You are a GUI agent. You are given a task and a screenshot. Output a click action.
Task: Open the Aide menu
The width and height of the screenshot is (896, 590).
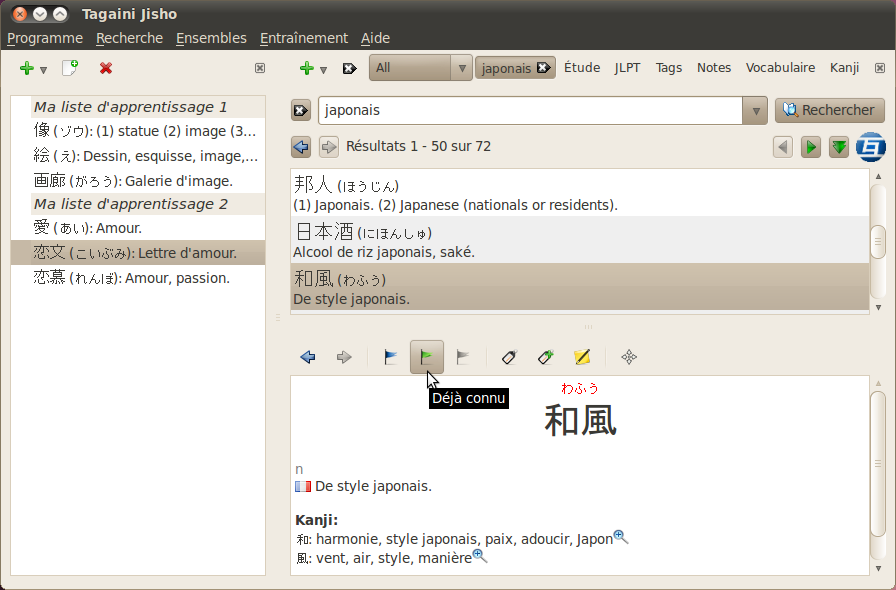coord(375,38)
